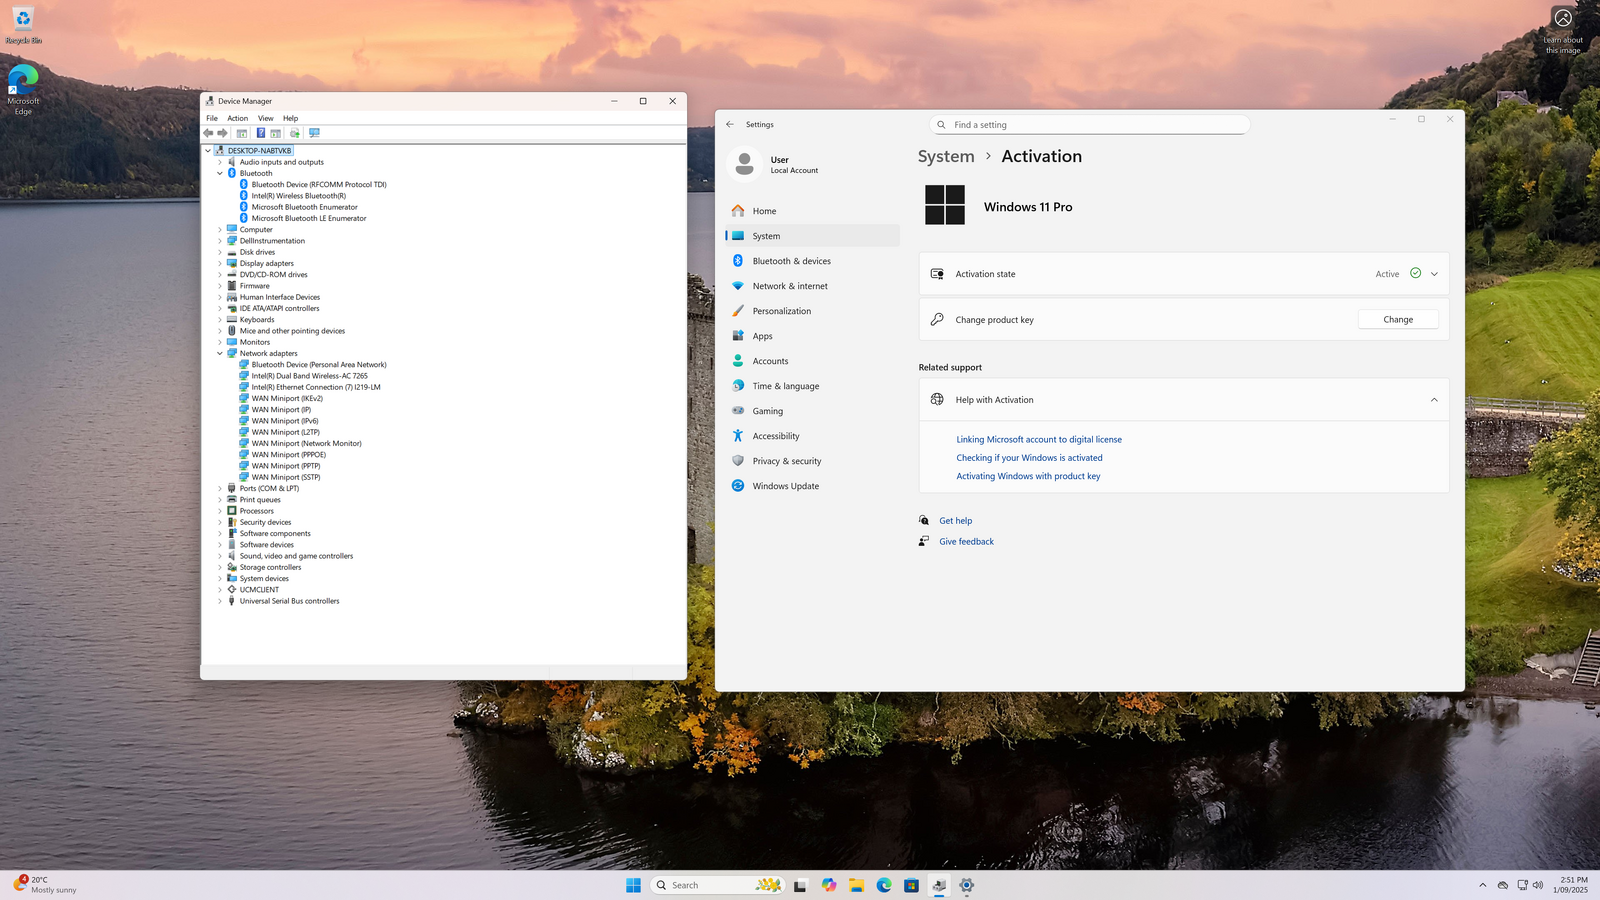
Task: Open Apps in Settings sidebar
Action: pyautogui.click(x=812, y=336)
